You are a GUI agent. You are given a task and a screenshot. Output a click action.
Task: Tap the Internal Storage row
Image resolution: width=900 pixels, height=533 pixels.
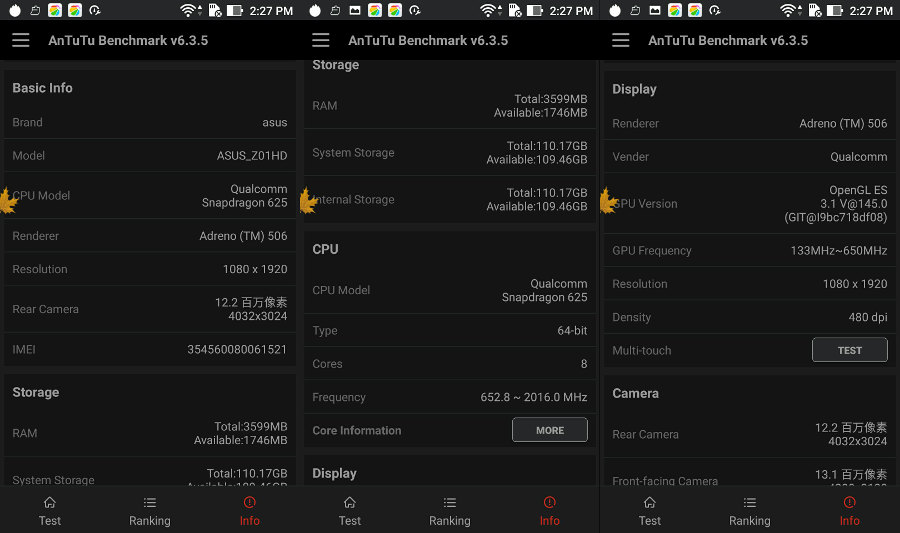(x=449, y=200)
